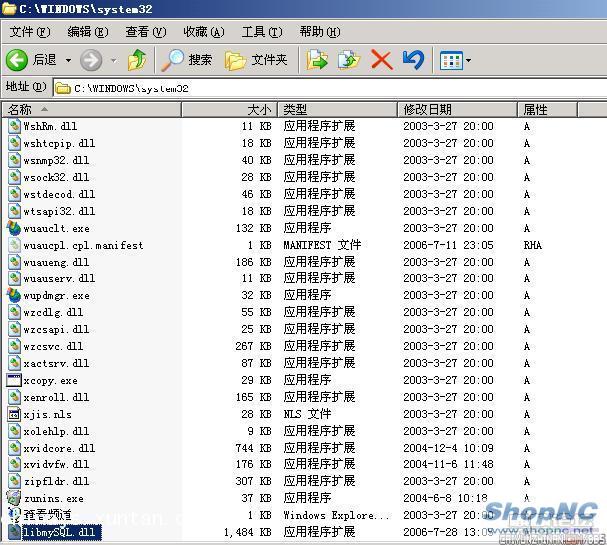Click the xvidvfw.dll file name
The width and height of the screenshot is (607, 545).
pos(56,464)
